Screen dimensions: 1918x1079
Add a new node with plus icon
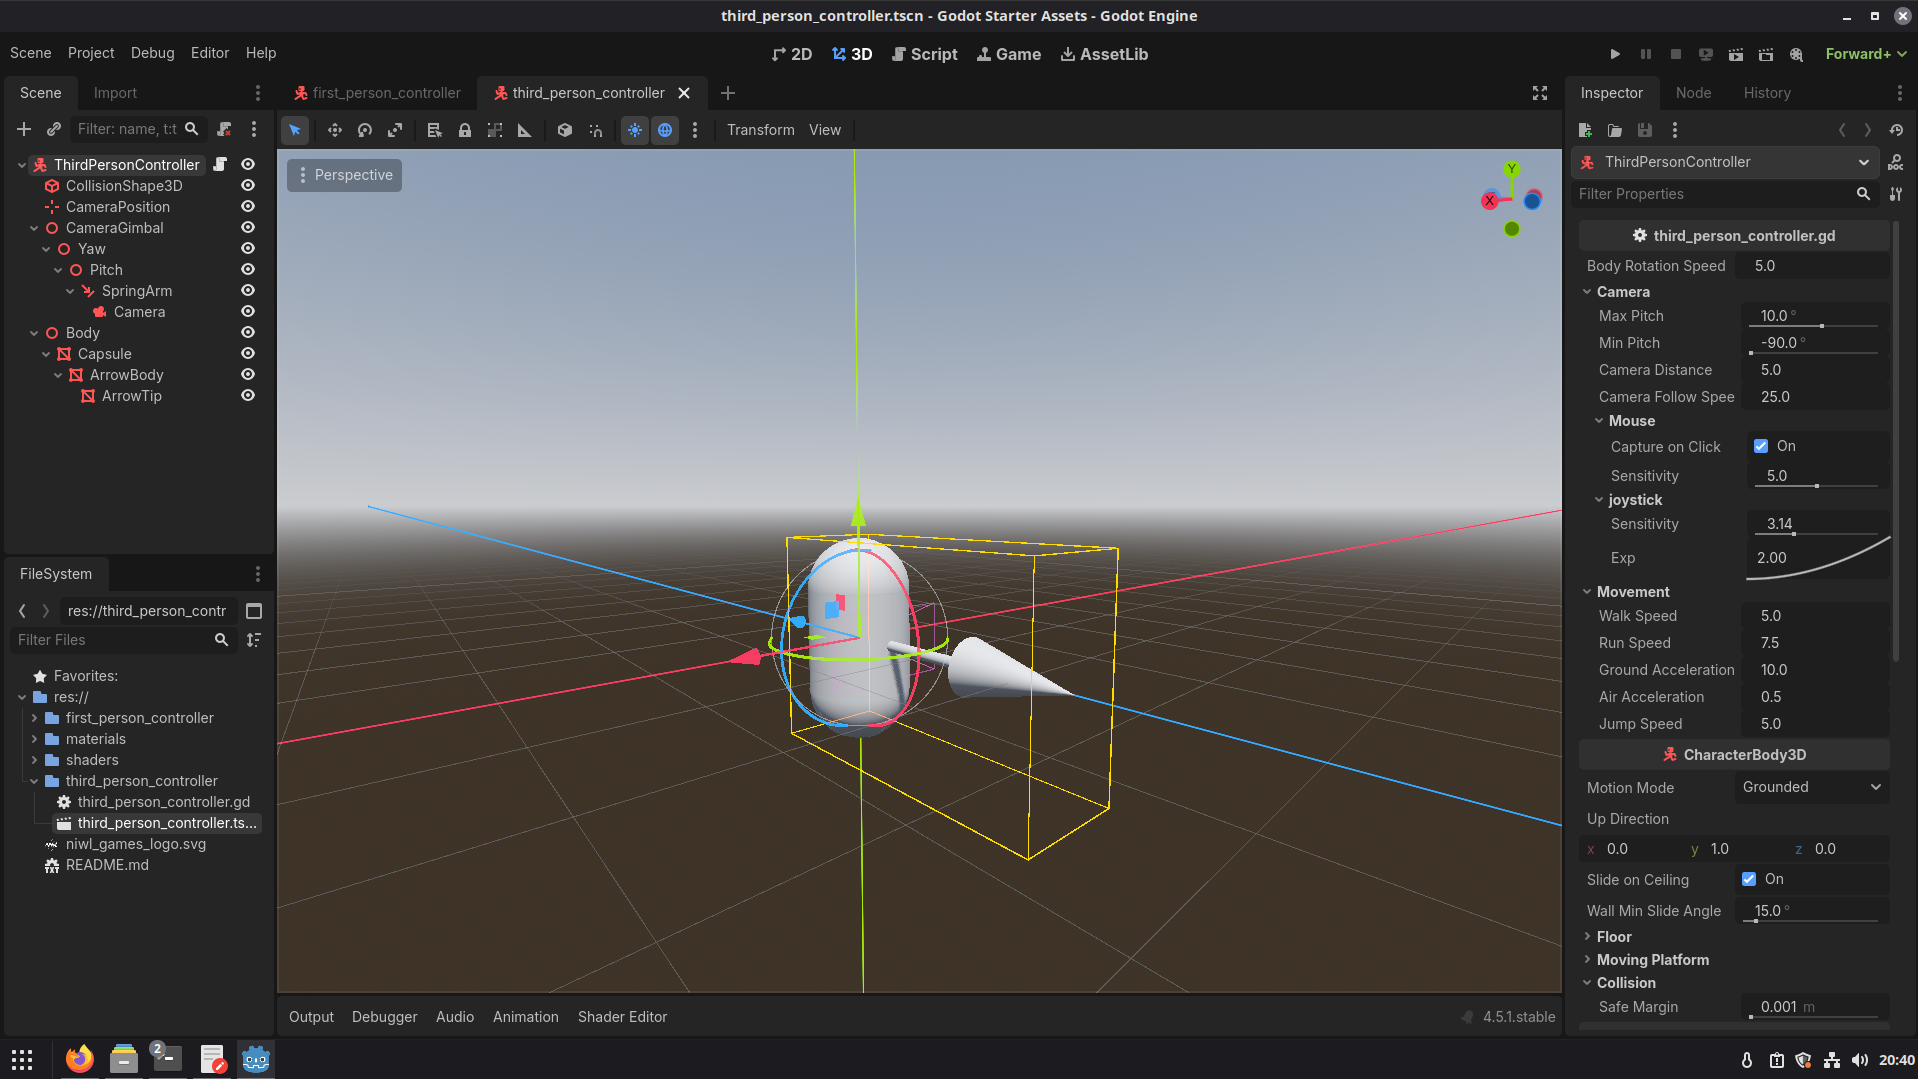click(24, 129)
